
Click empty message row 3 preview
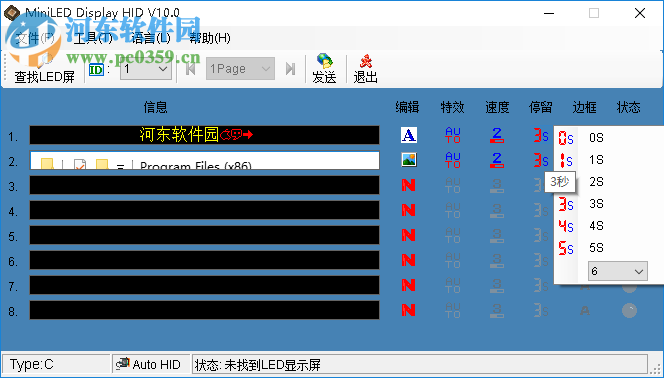pyautogui.click(x=205, y=185)
